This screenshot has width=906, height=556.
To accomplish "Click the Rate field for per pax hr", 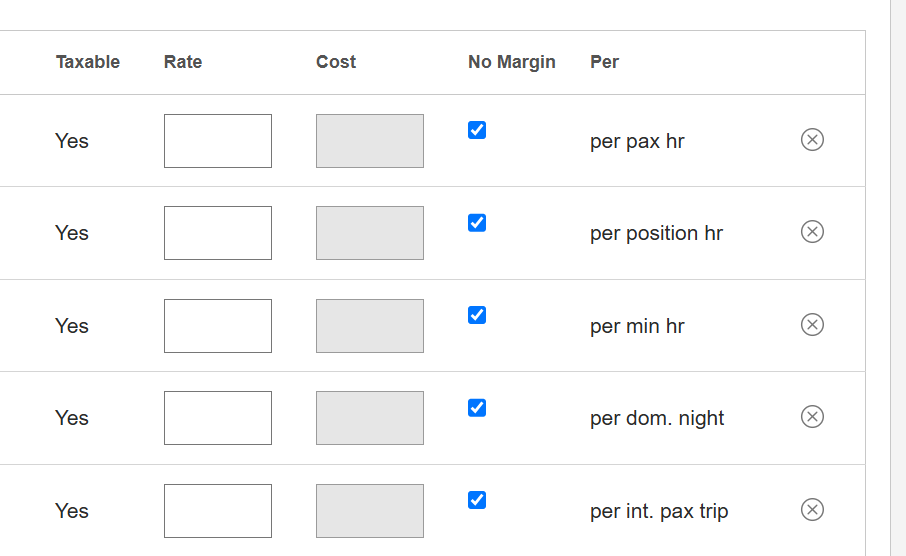I will click(218, 141).
